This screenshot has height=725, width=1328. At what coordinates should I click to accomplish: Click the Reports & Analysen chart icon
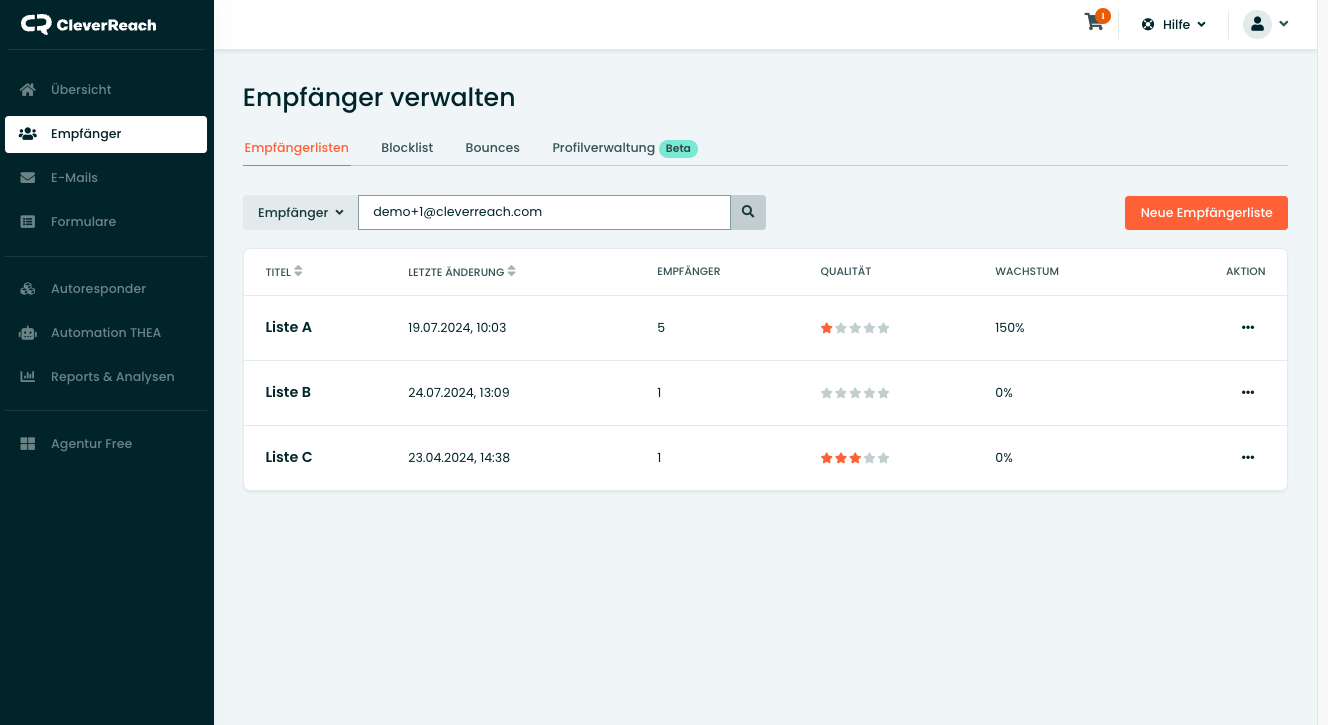pyautogui.click(x=28, y=376)
